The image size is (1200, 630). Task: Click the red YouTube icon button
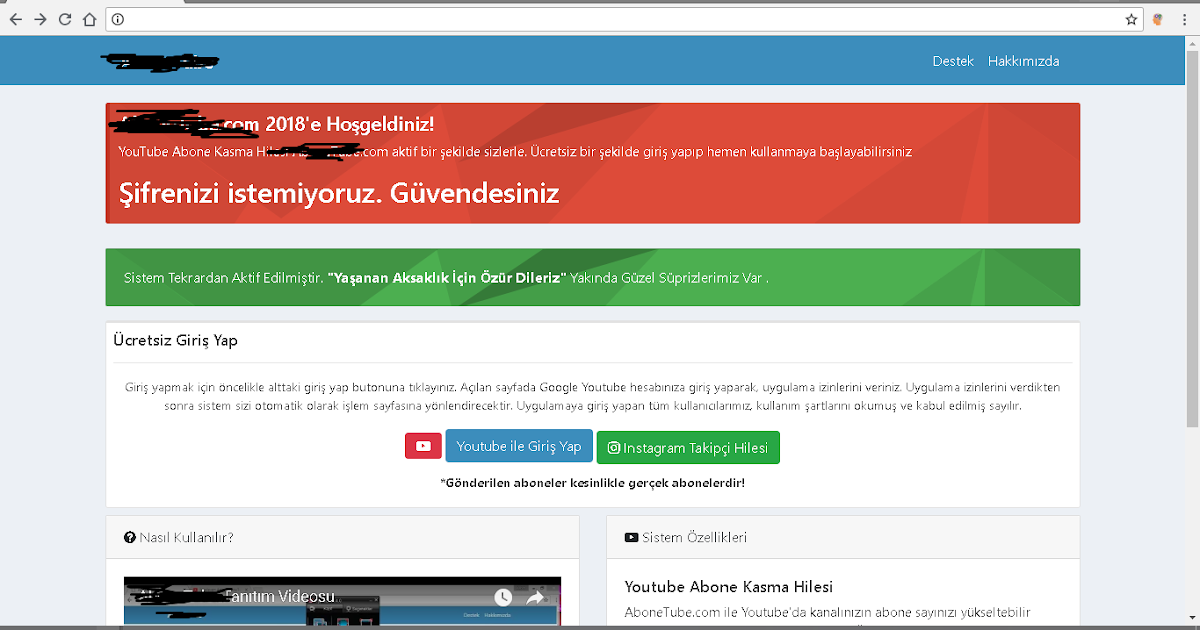click(423, 446)
